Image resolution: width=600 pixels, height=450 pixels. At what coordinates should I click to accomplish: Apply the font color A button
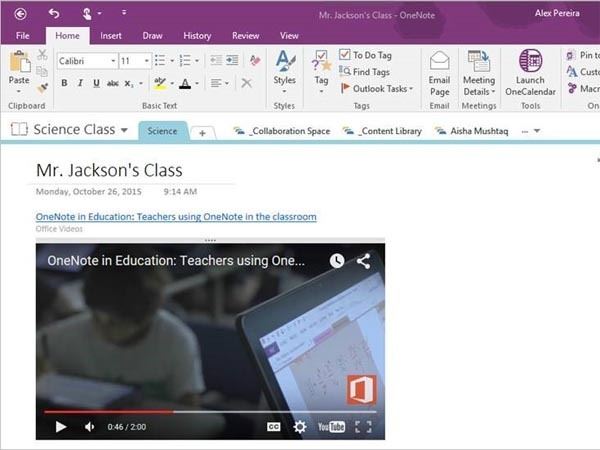185,83
